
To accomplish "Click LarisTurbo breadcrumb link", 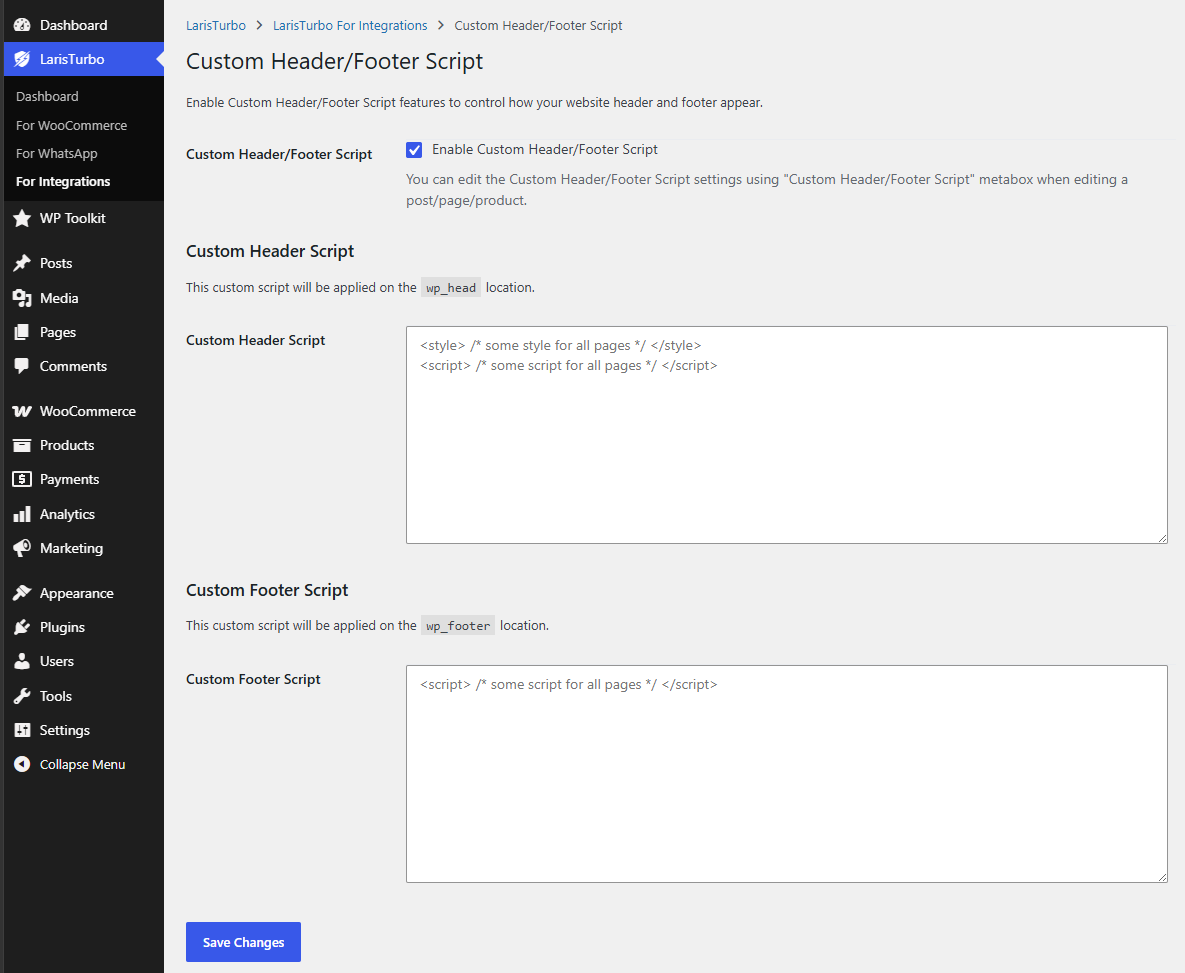I will [216, 26].
